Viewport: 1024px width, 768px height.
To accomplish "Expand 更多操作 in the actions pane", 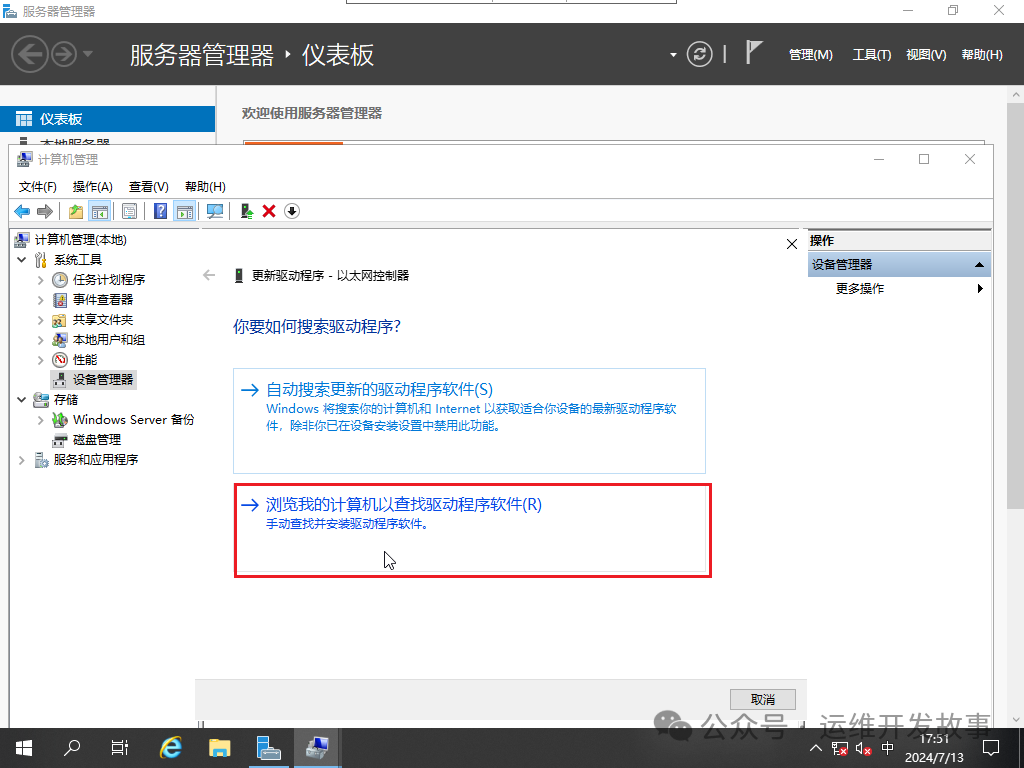I will click(978, 288).
